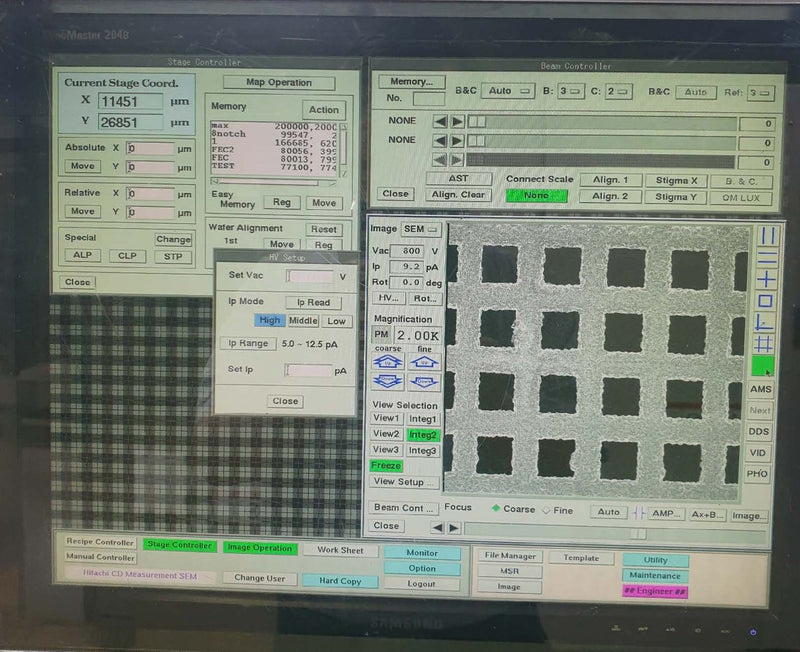Select the corner angle measurement icon
This screenshot has height=652, width=800.
[764, 323]
